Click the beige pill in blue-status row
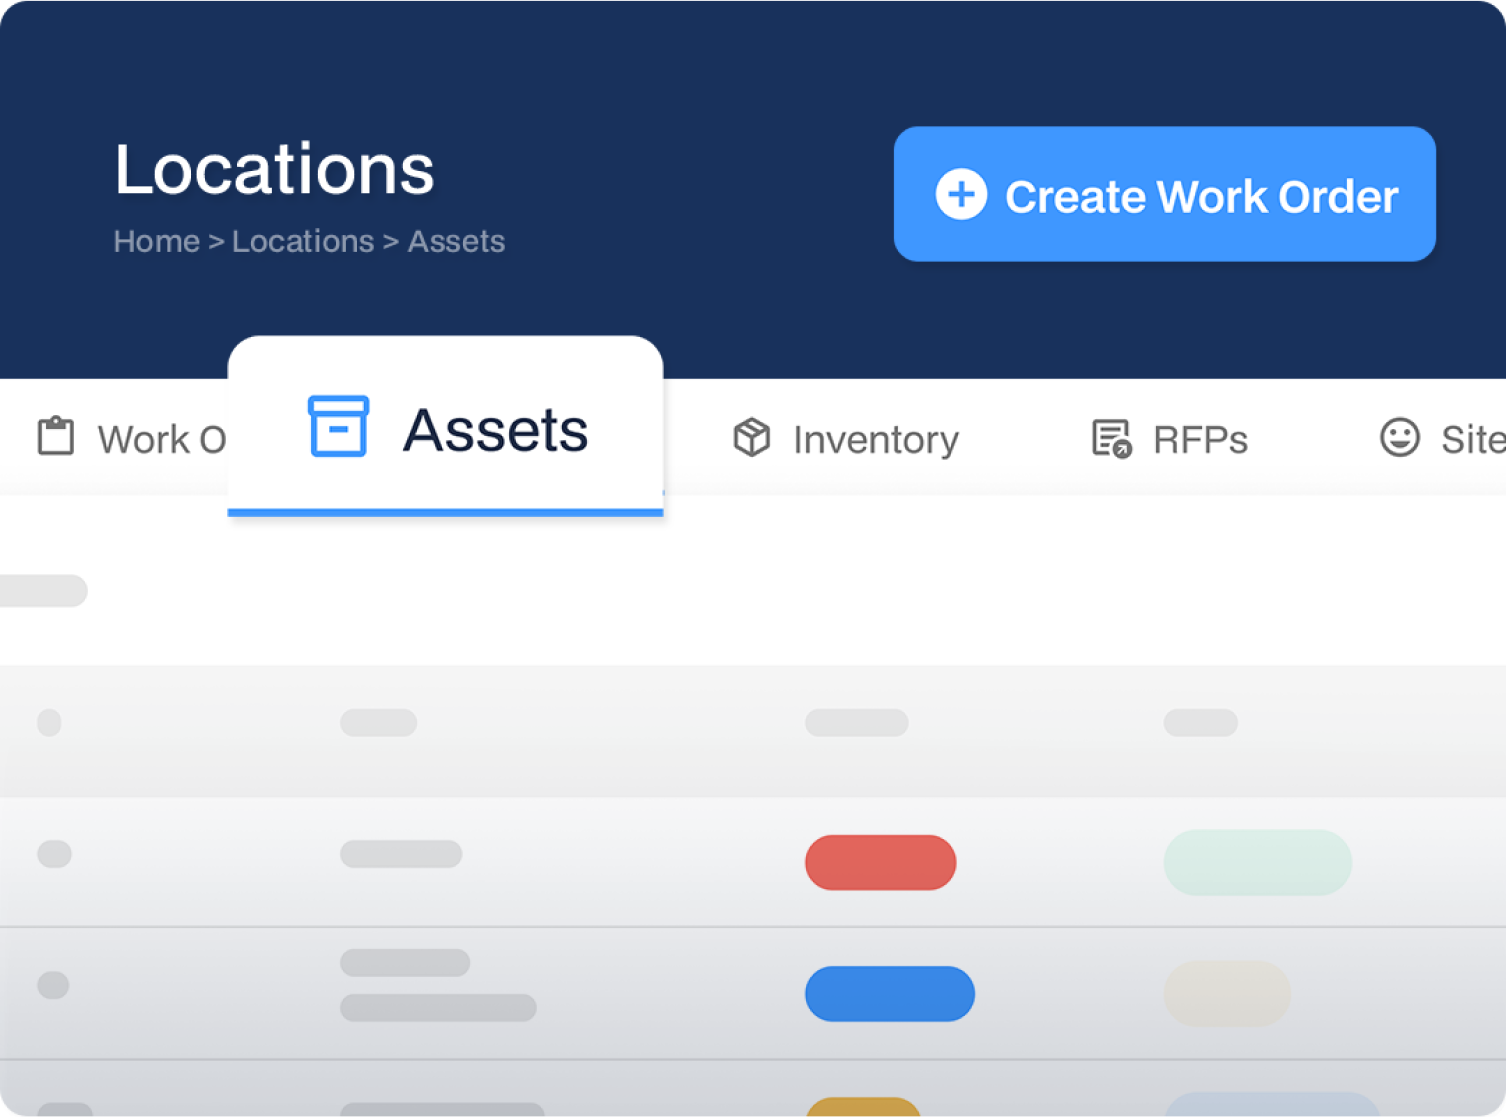The width and height of the screenshot is (1506, 1120). [1227, 993]
